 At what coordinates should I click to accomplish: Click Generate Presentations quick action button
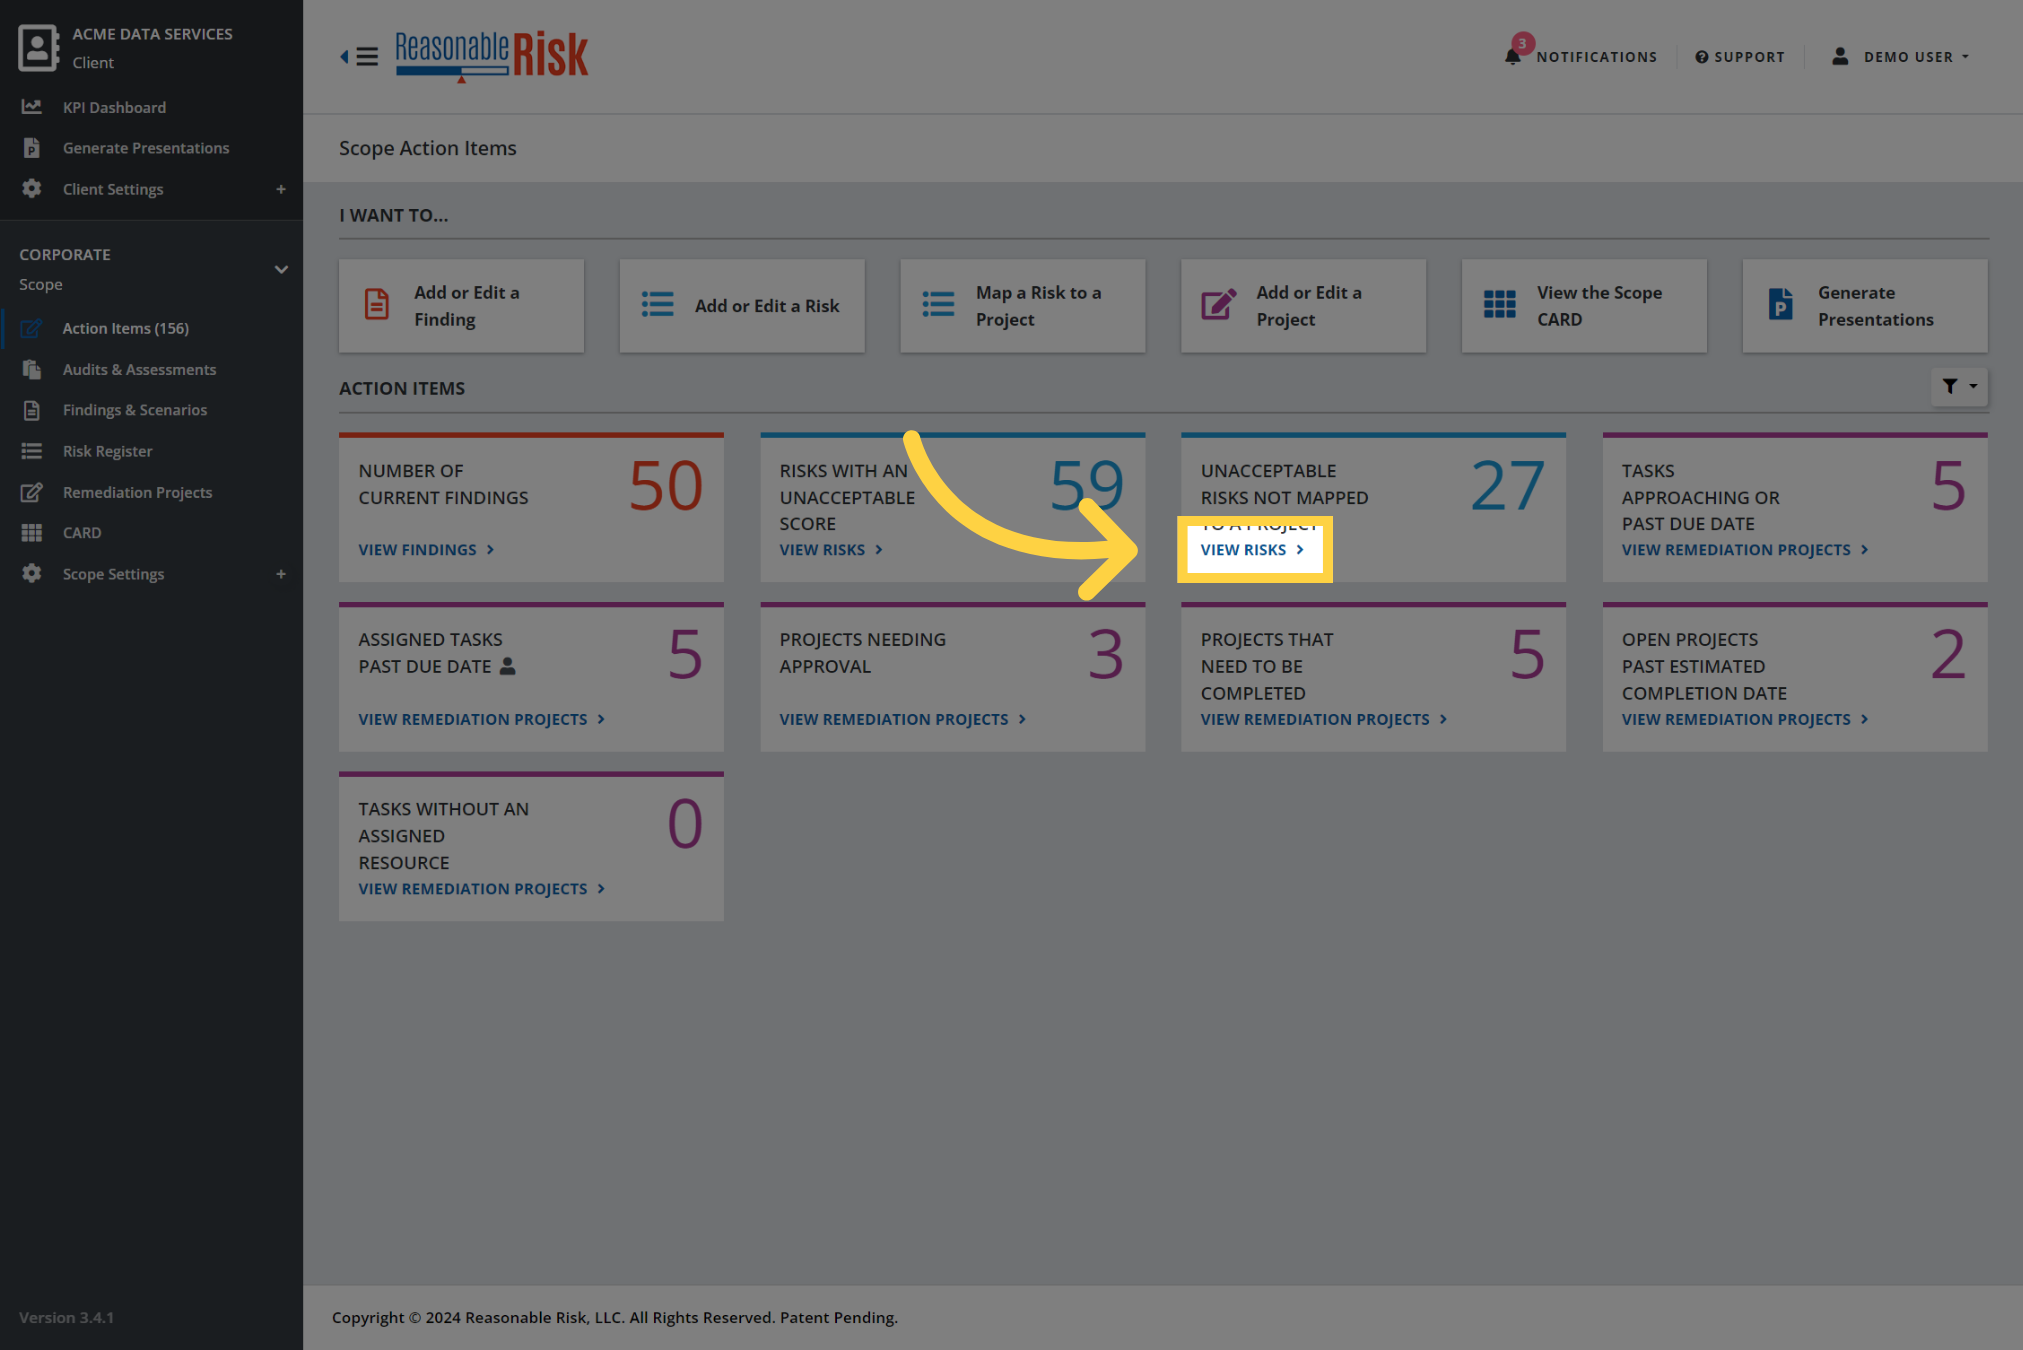[x=1865, y=306]
